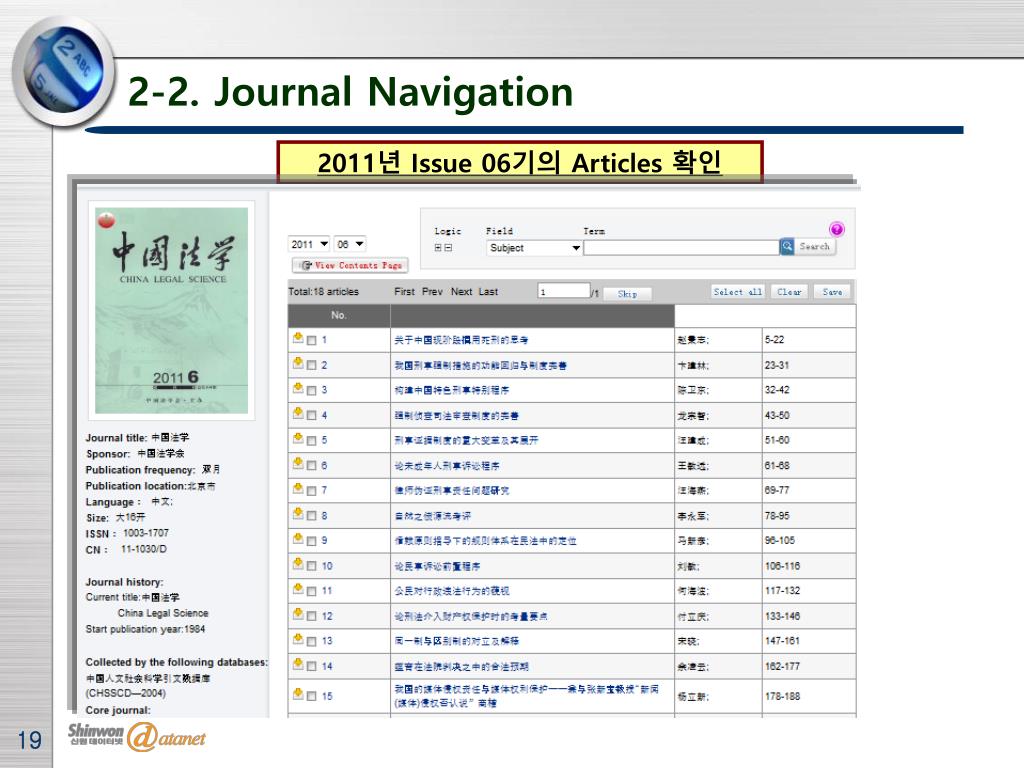Open the 06 issue dropdown

point(350,244)
